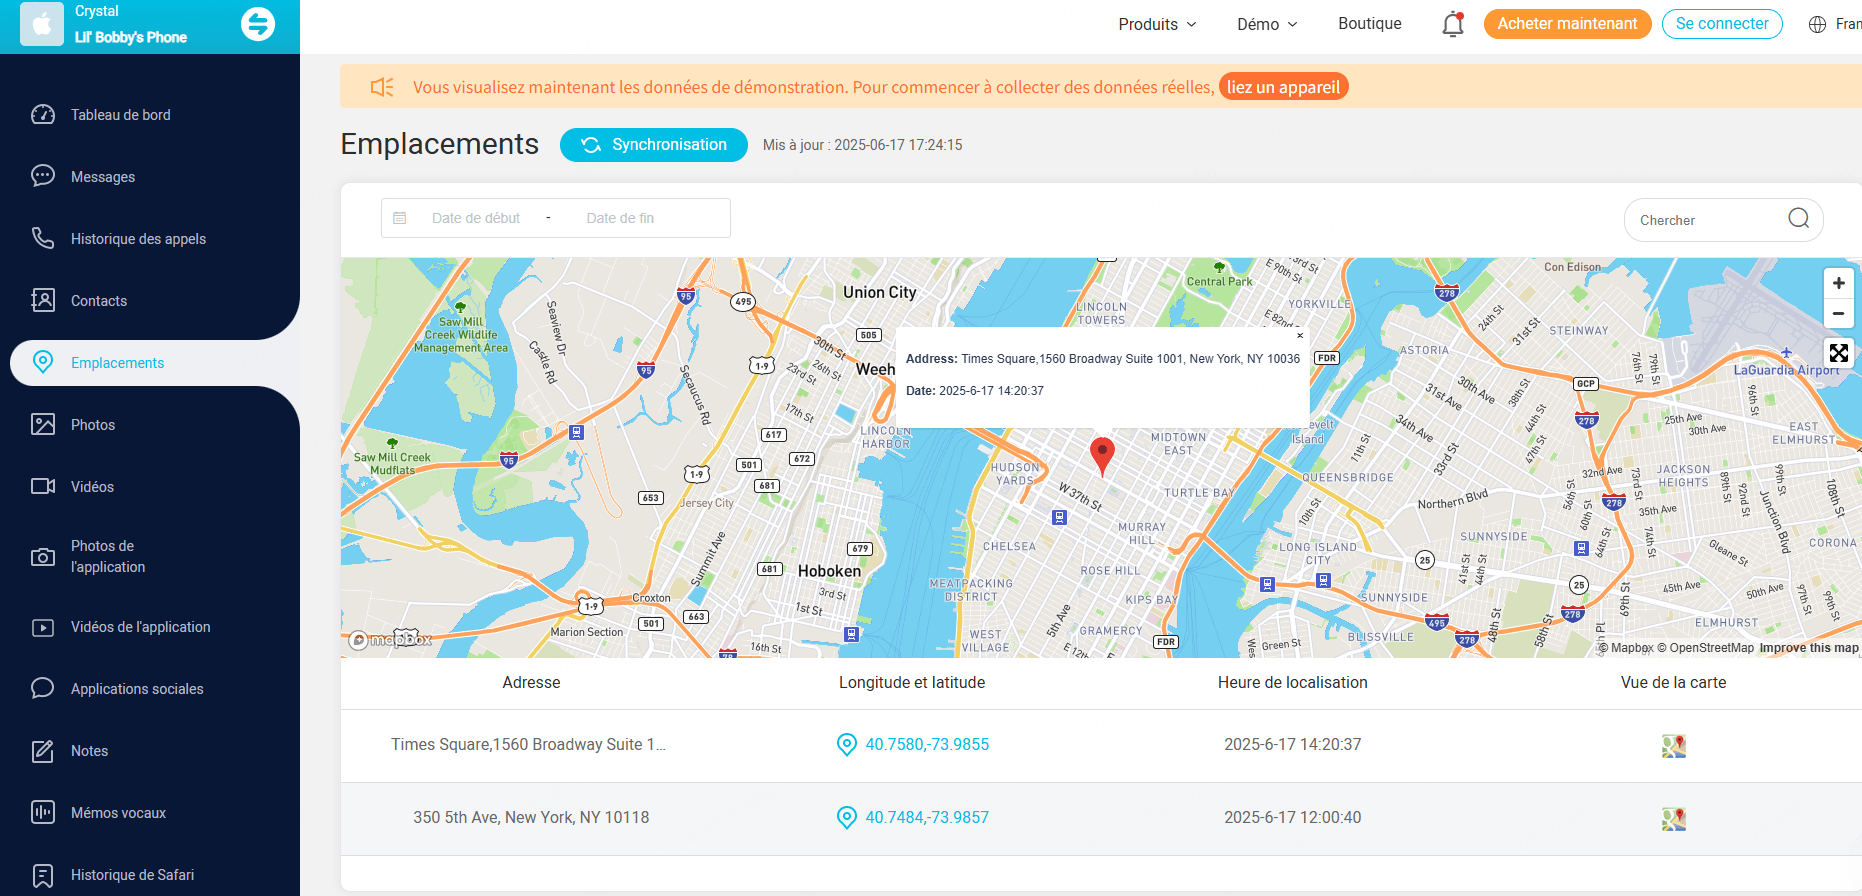Toggle fullscreen map view
Image resolution: width=1862 pixels, height=896 pixels.
click(1839, 353)
